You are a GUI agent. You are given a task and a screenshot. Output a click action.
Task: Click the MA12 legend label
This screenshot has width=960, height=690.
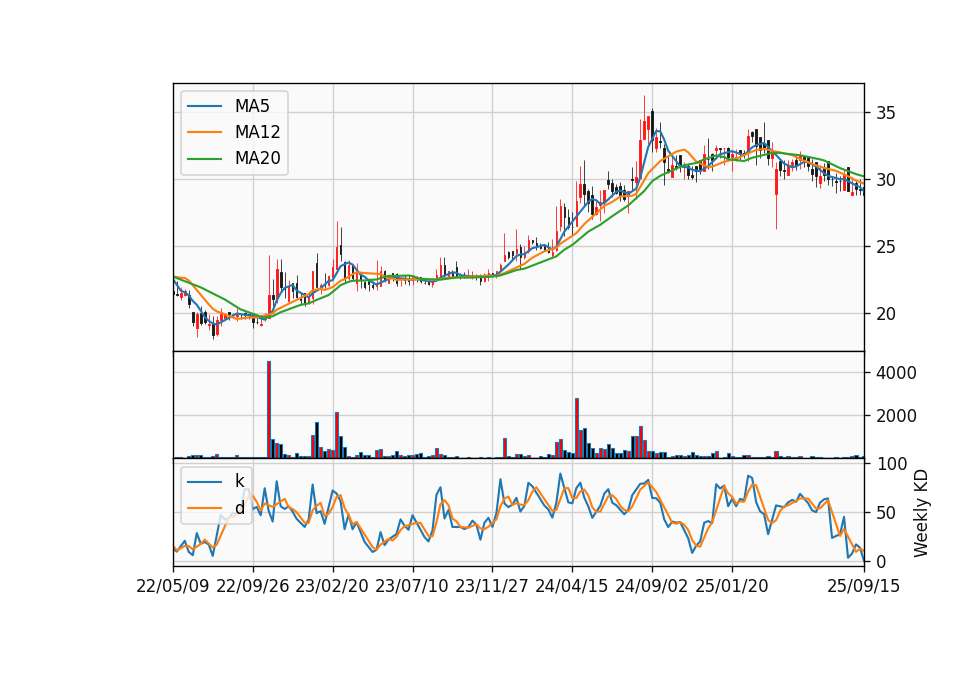coord(257,132)
